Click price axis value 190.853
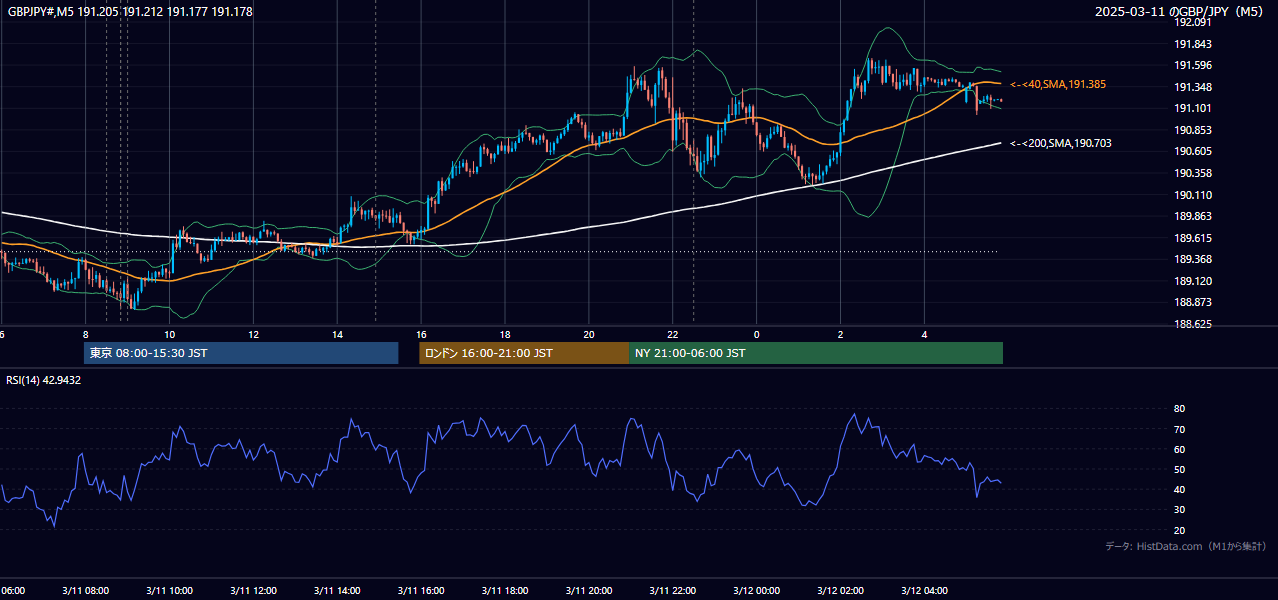Viewport: 1278px width, 600px height. (x=1193, y=130)
